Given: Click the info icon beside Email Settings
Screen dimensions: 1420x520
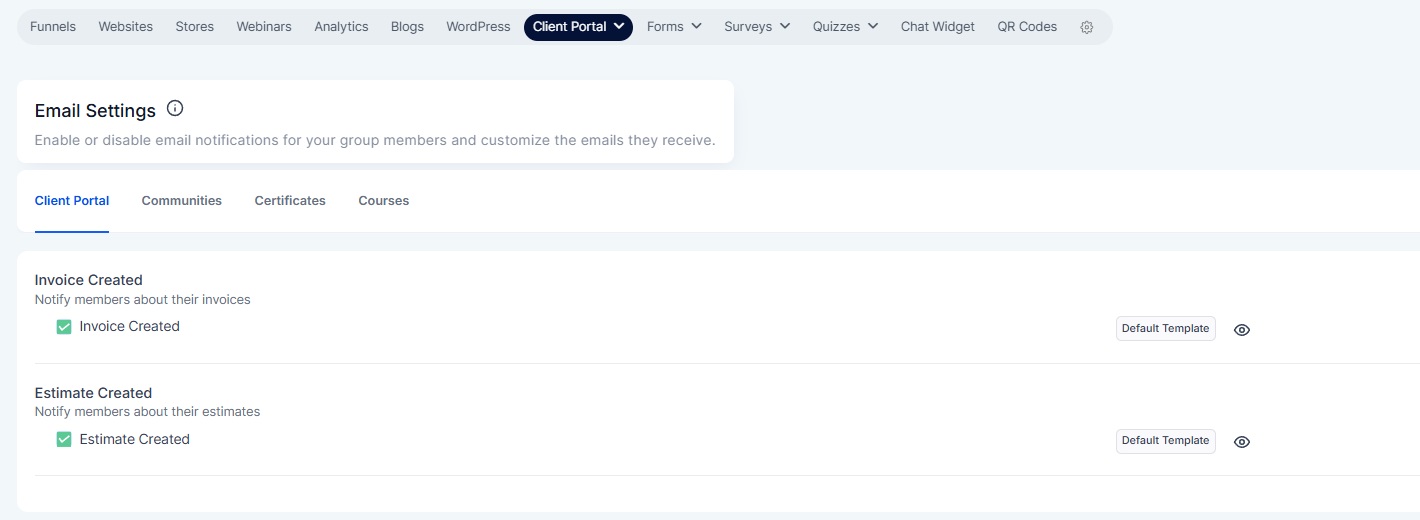Looking at the screenshot, I should click(x=175, y=108).
